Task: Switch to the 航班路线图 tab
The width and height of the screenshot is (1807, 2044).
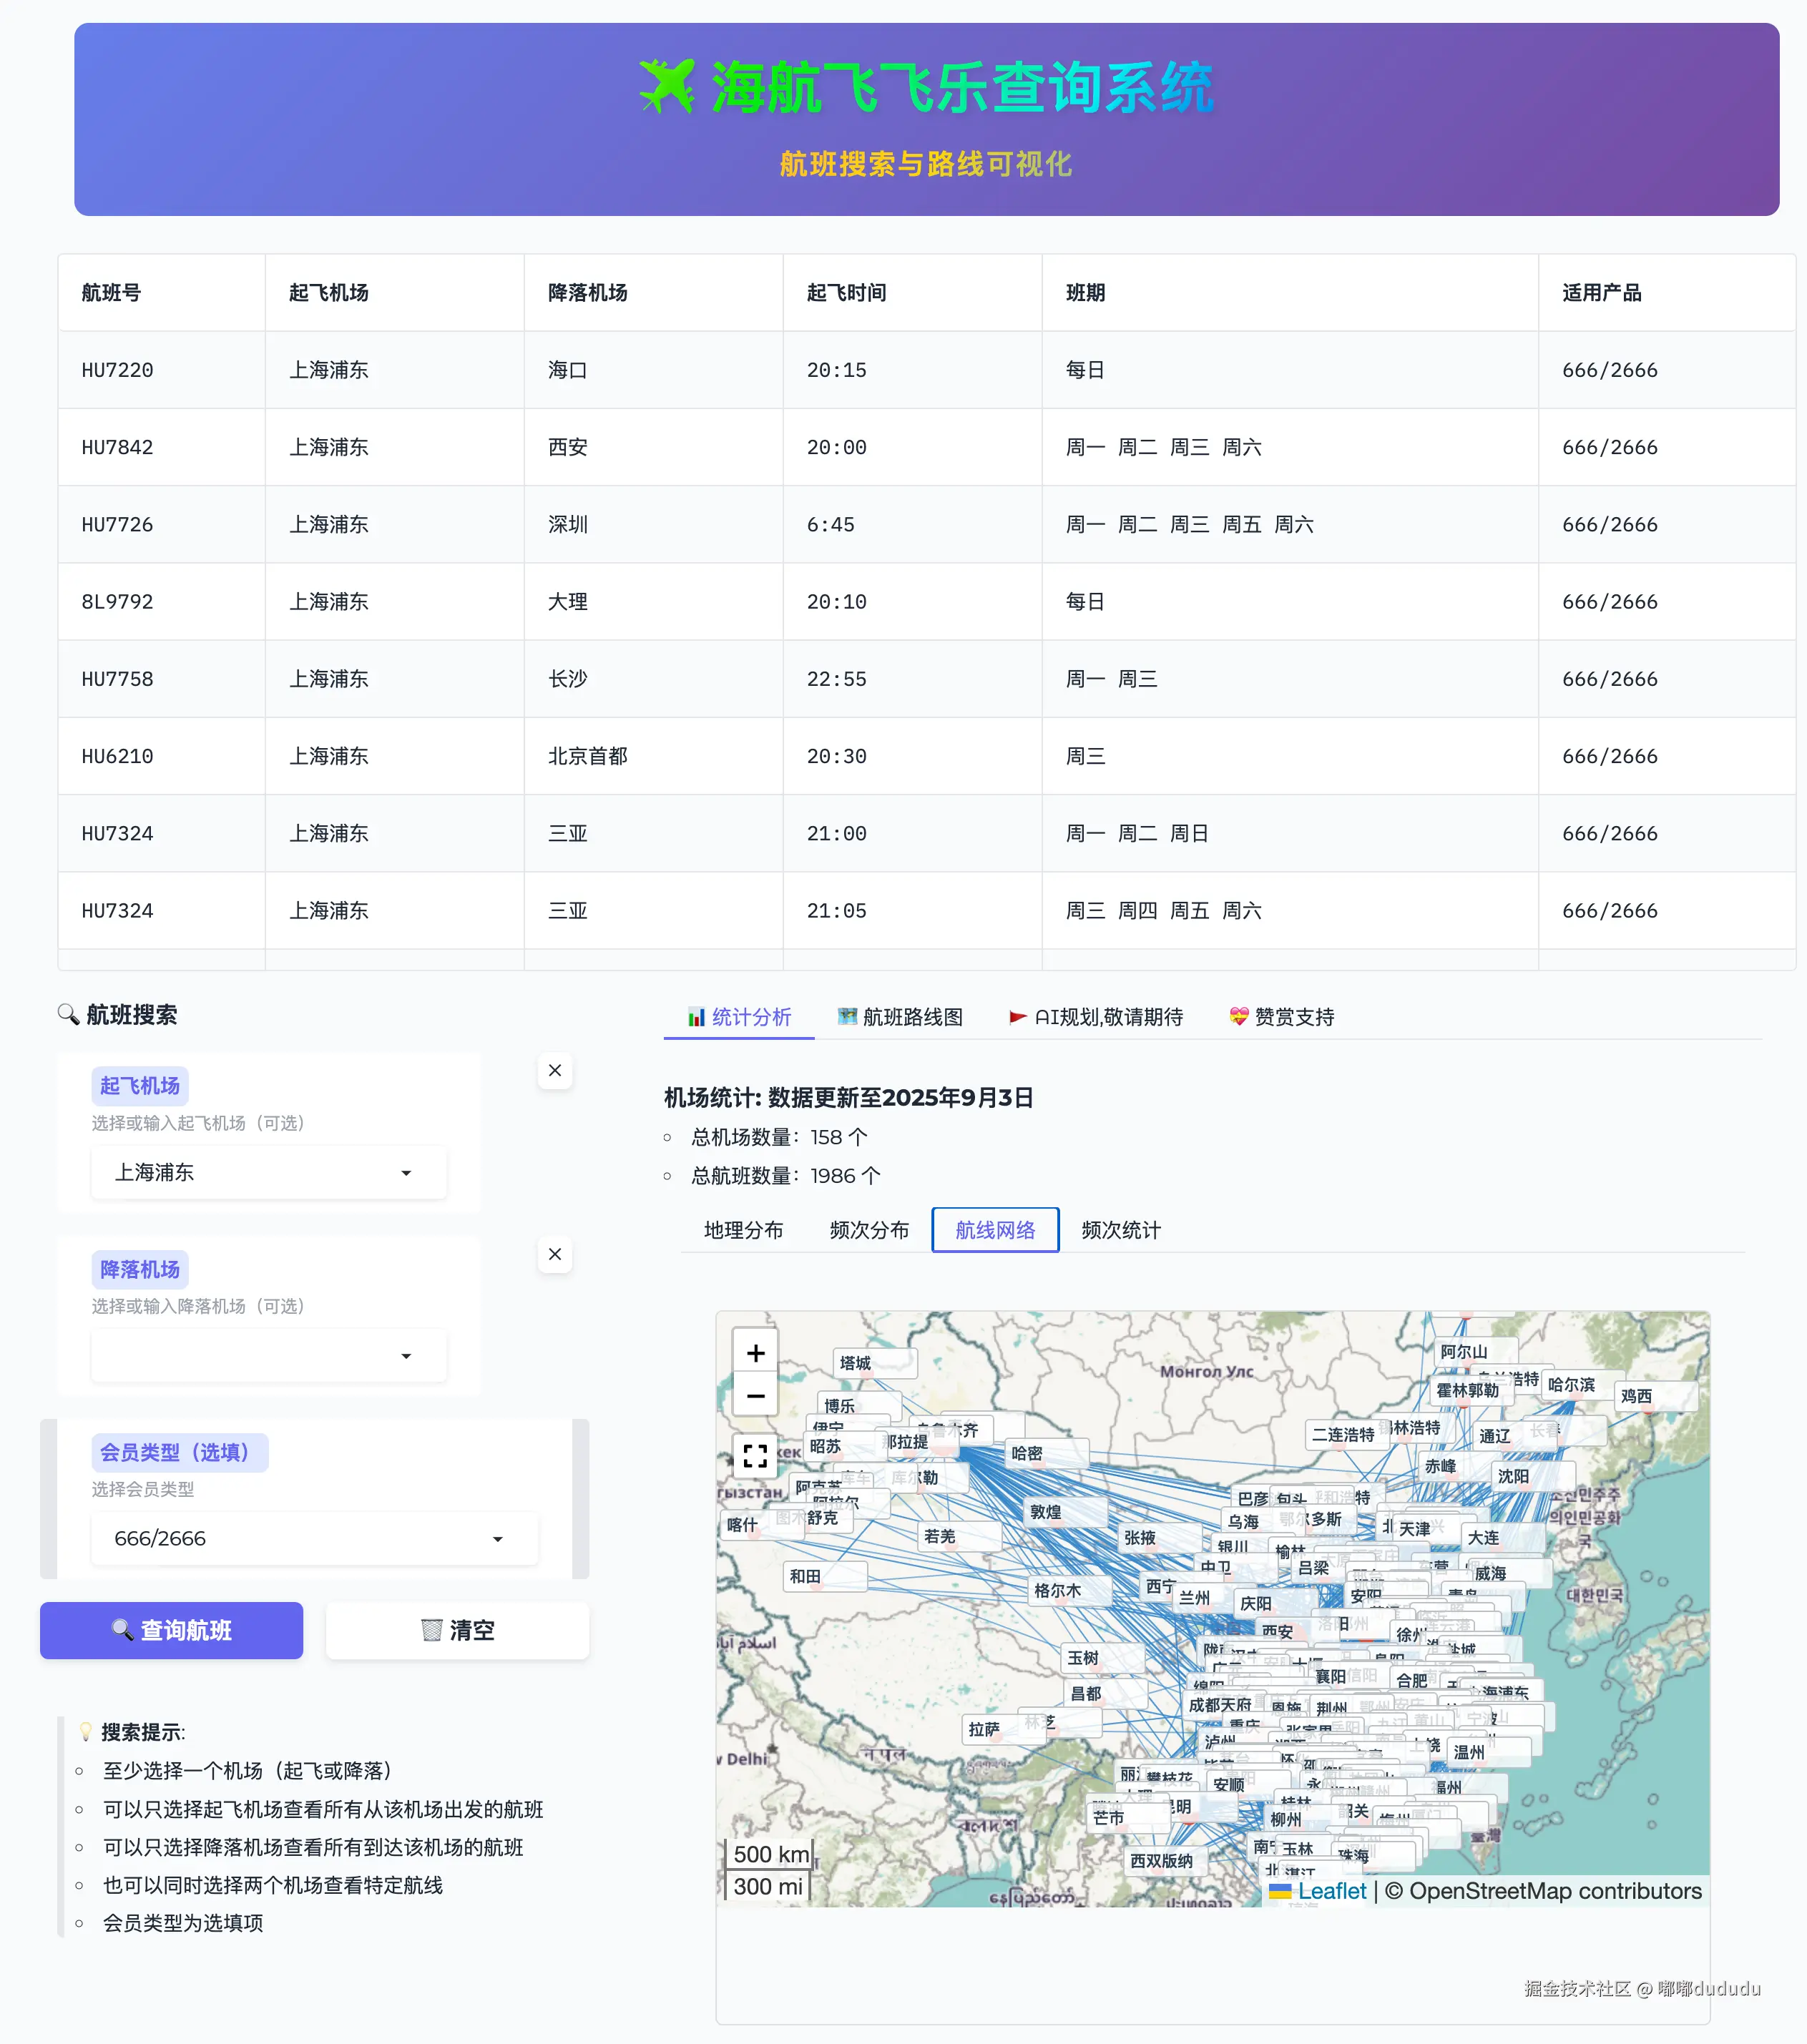Action: 900,1017
